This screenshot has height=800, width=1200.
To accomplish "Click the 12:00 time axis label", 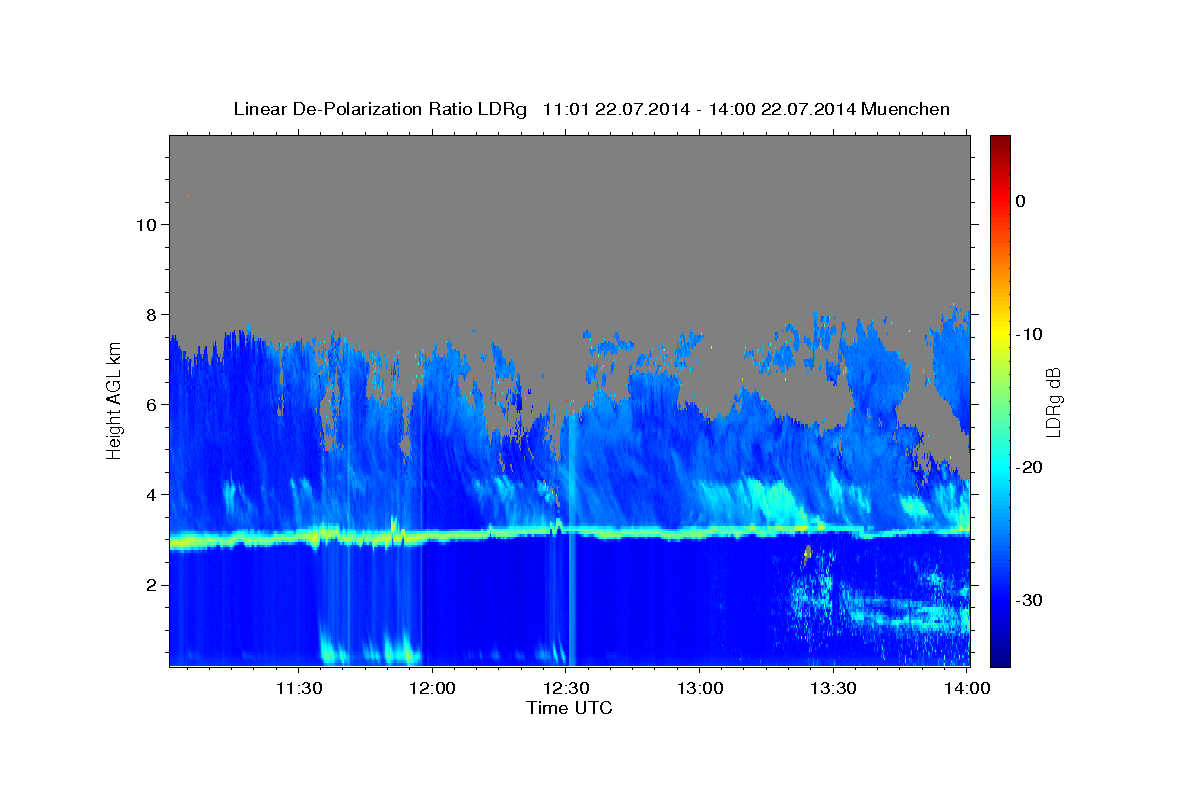I will tap(432, 688).
